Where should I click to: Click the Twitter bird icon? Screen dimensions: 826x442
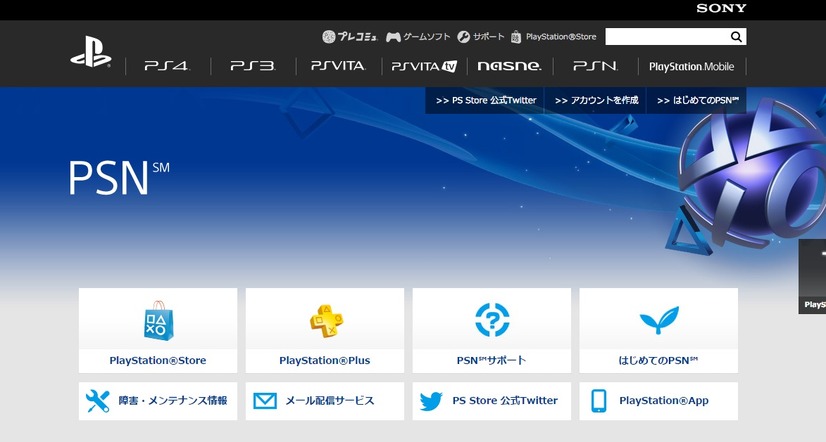coord(431,401)
